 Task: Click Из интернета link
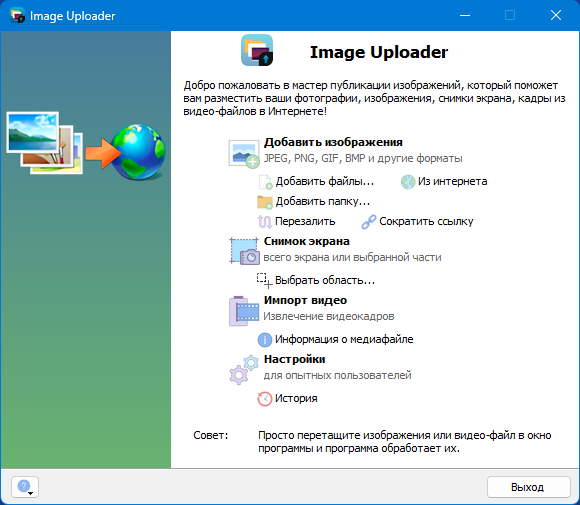(x=452, y=181)
